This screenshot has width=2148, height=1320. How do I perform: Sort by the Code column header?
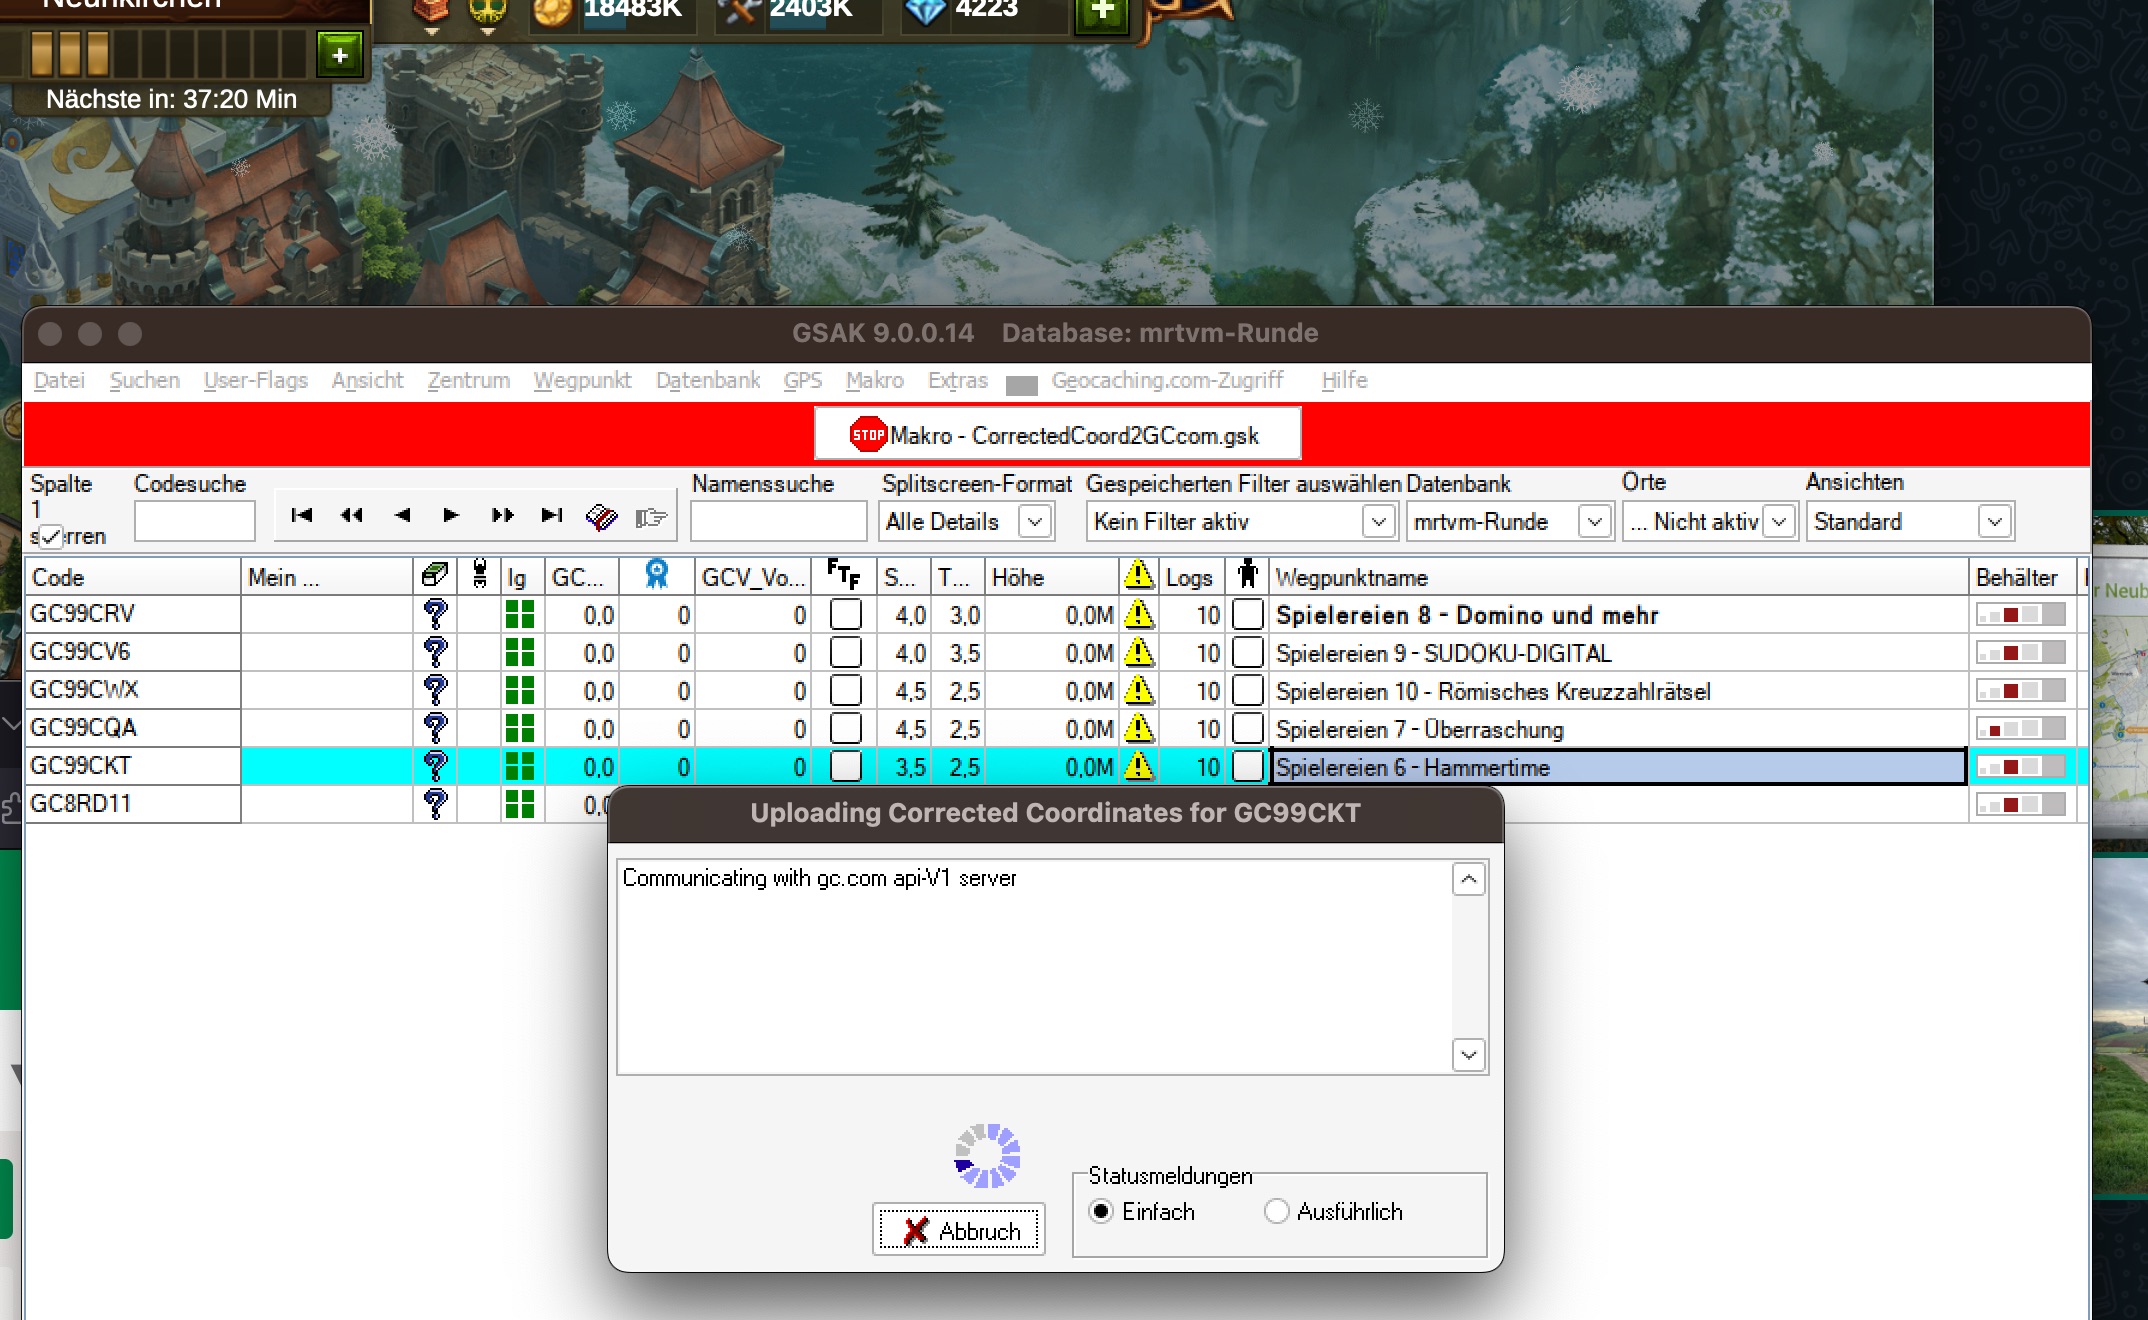point(133,577)
